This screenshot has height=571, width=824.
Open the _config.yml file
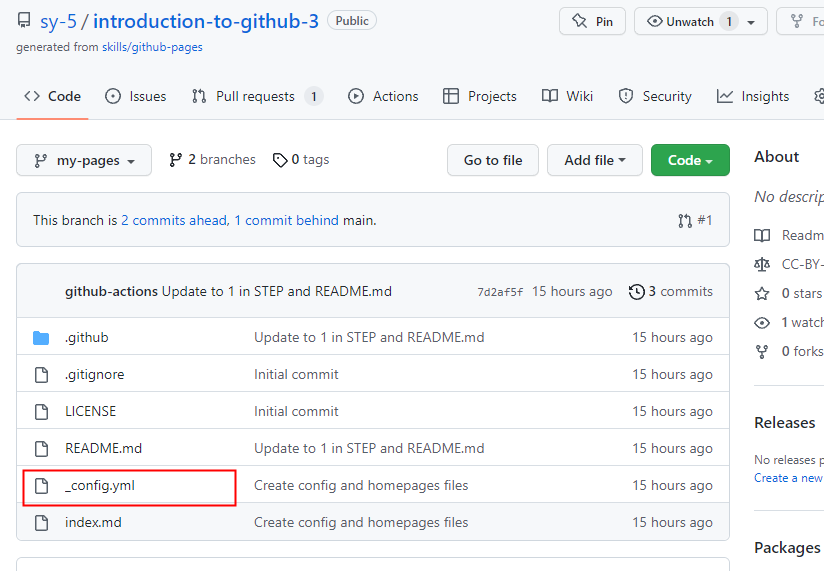(100, 486)
